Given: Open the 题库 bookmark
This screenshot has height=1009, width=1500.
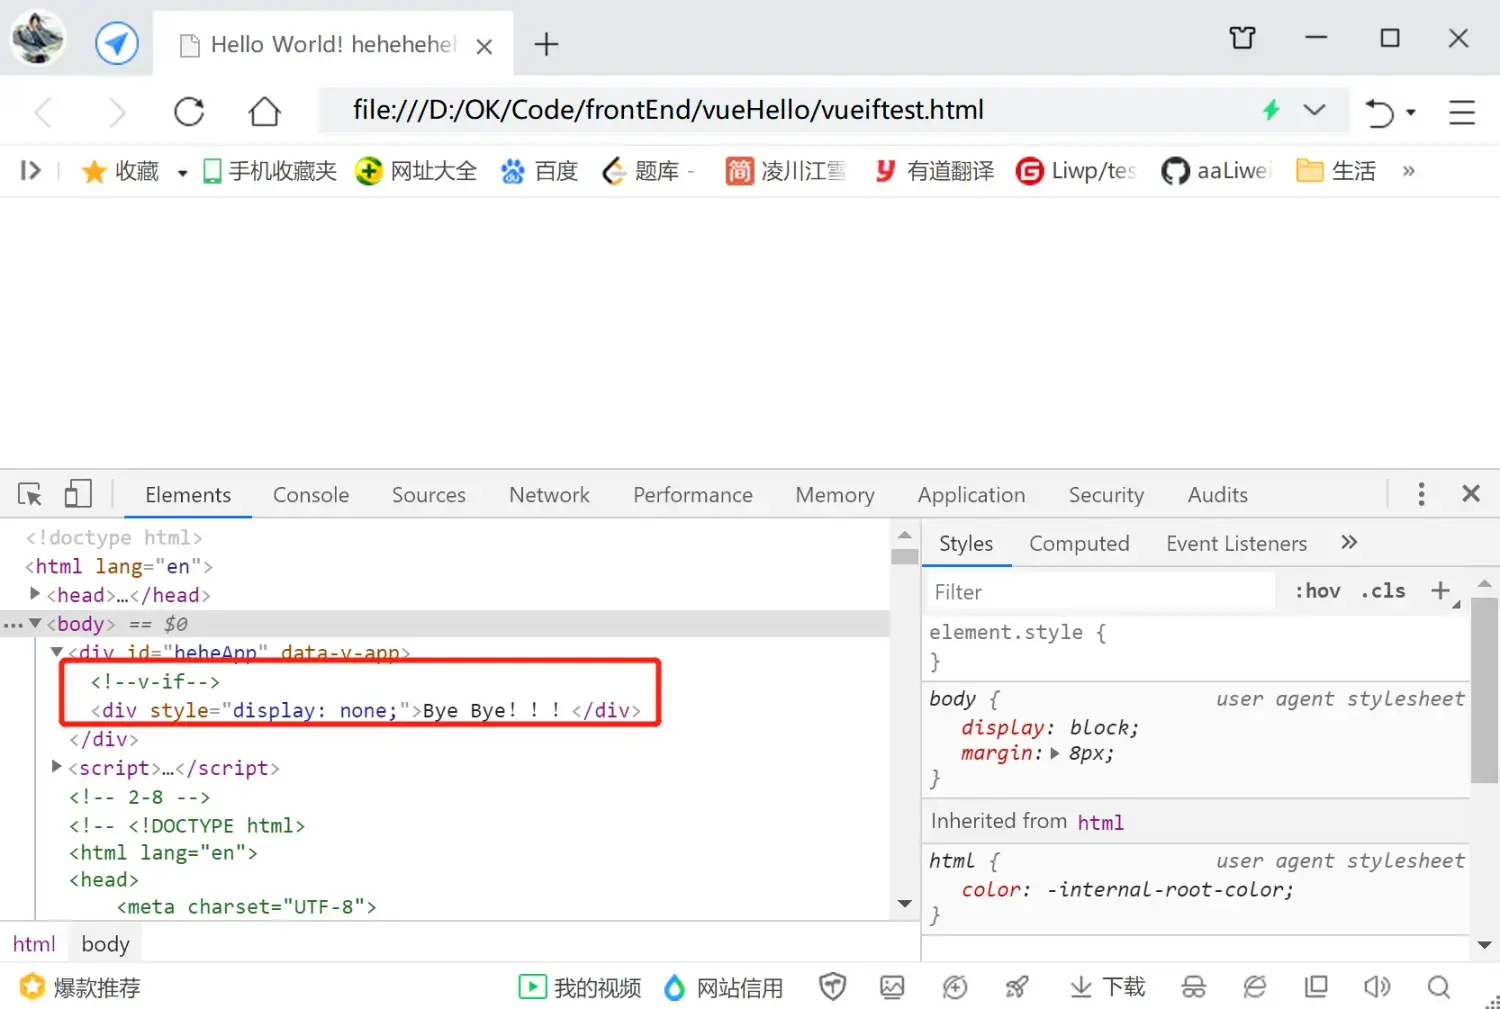Looking at the screenshot, I should (x=641, y=171).
